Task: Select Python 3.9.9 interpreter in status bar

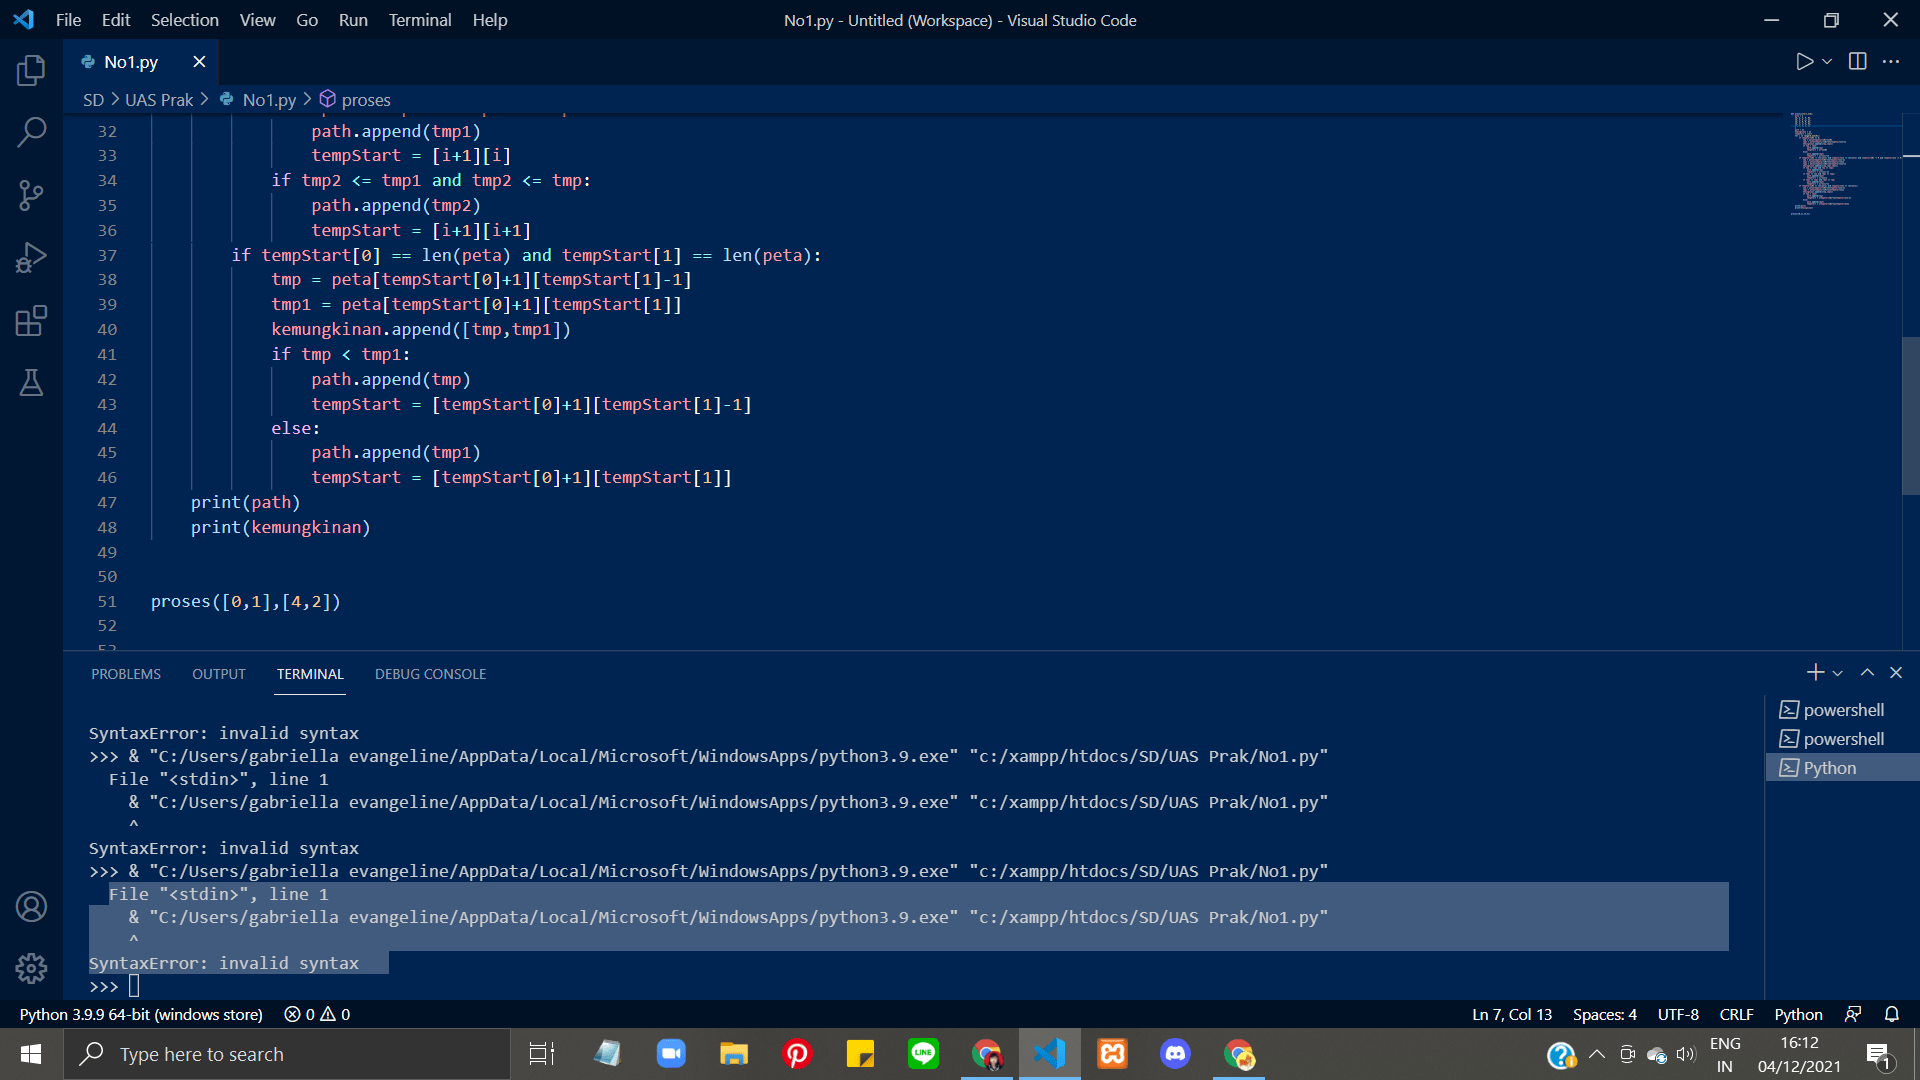Action: [141, 1014]
